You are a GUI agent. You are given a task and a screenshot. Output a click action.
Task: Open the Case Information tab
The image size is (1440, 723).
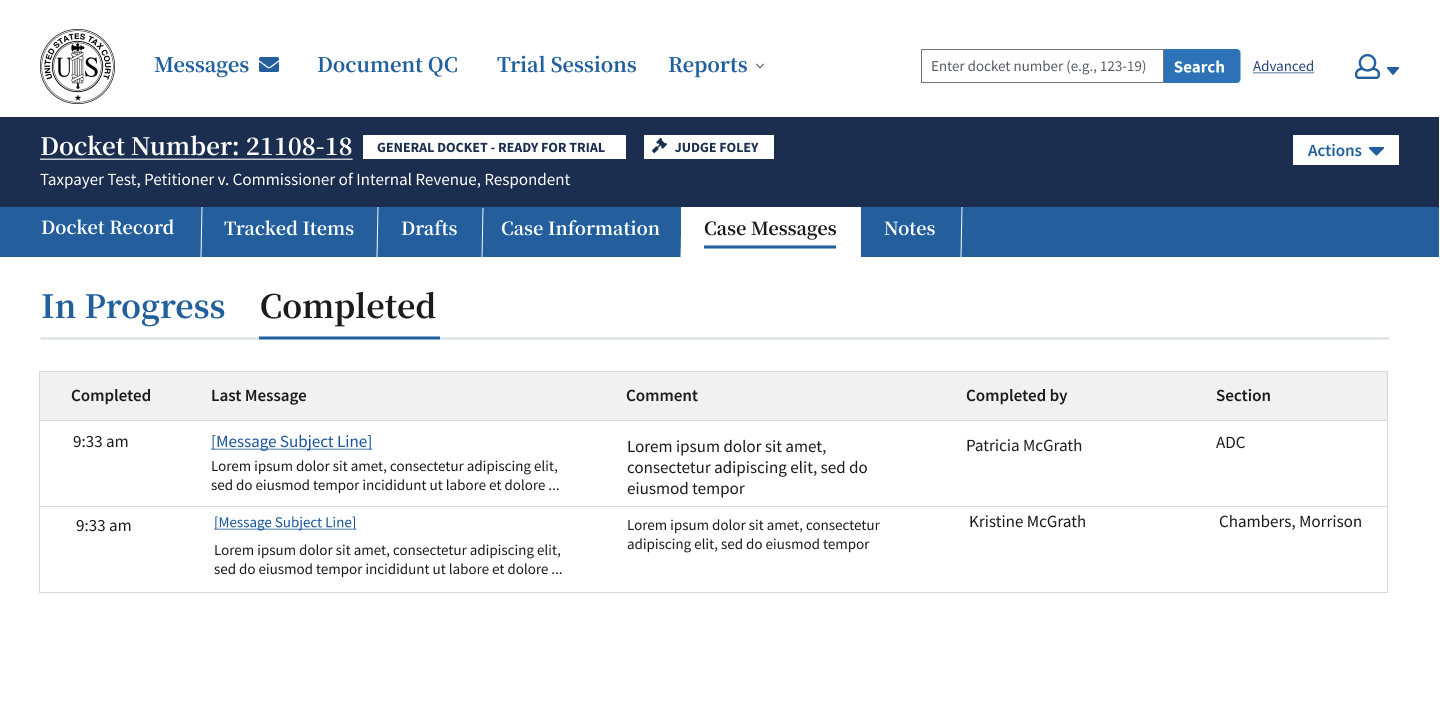581,229
